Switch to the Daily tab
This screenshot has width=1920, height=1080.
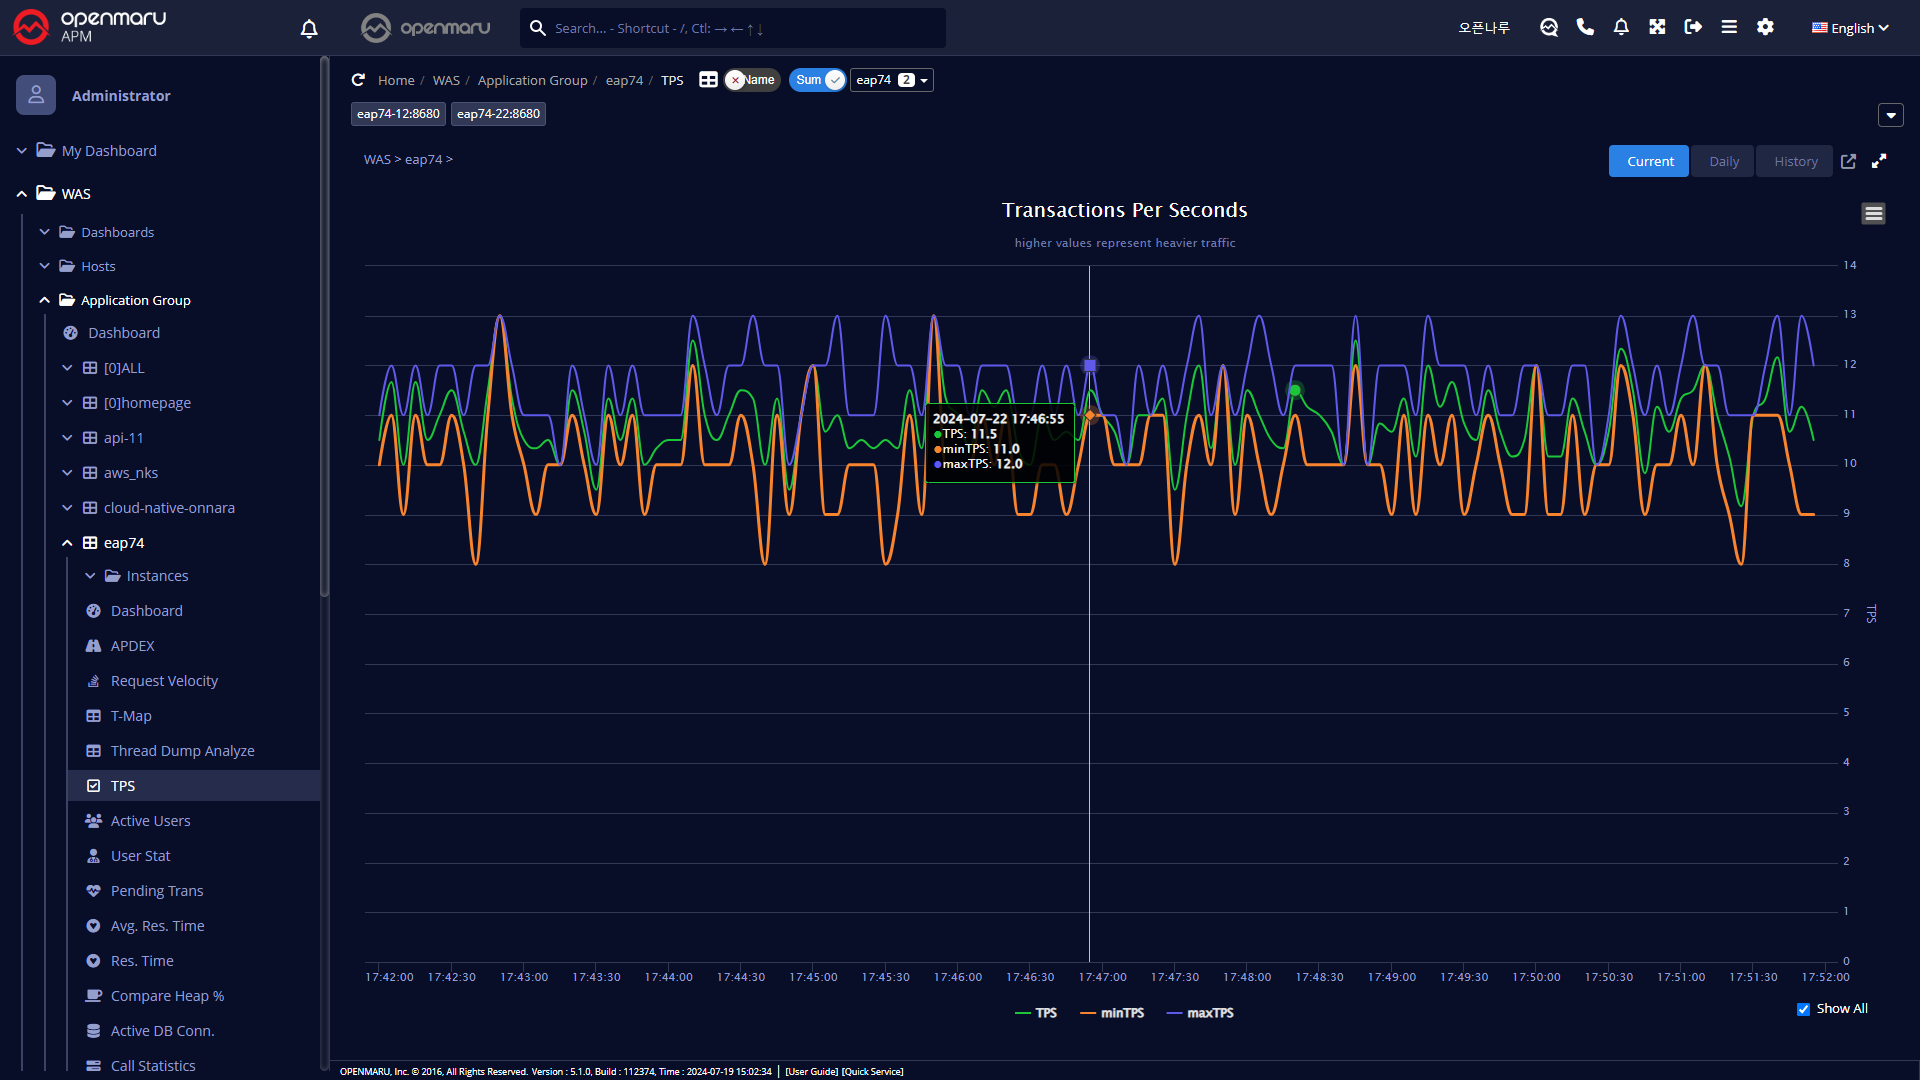tap(1723, 161)
